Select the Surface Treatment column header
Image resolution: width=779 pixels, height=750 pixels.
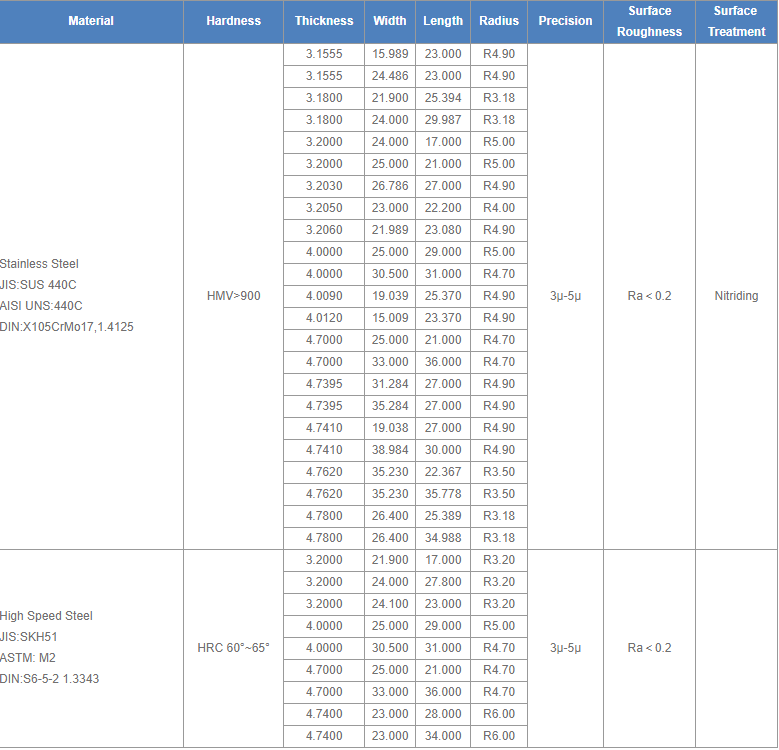click(x=736, y=21)
